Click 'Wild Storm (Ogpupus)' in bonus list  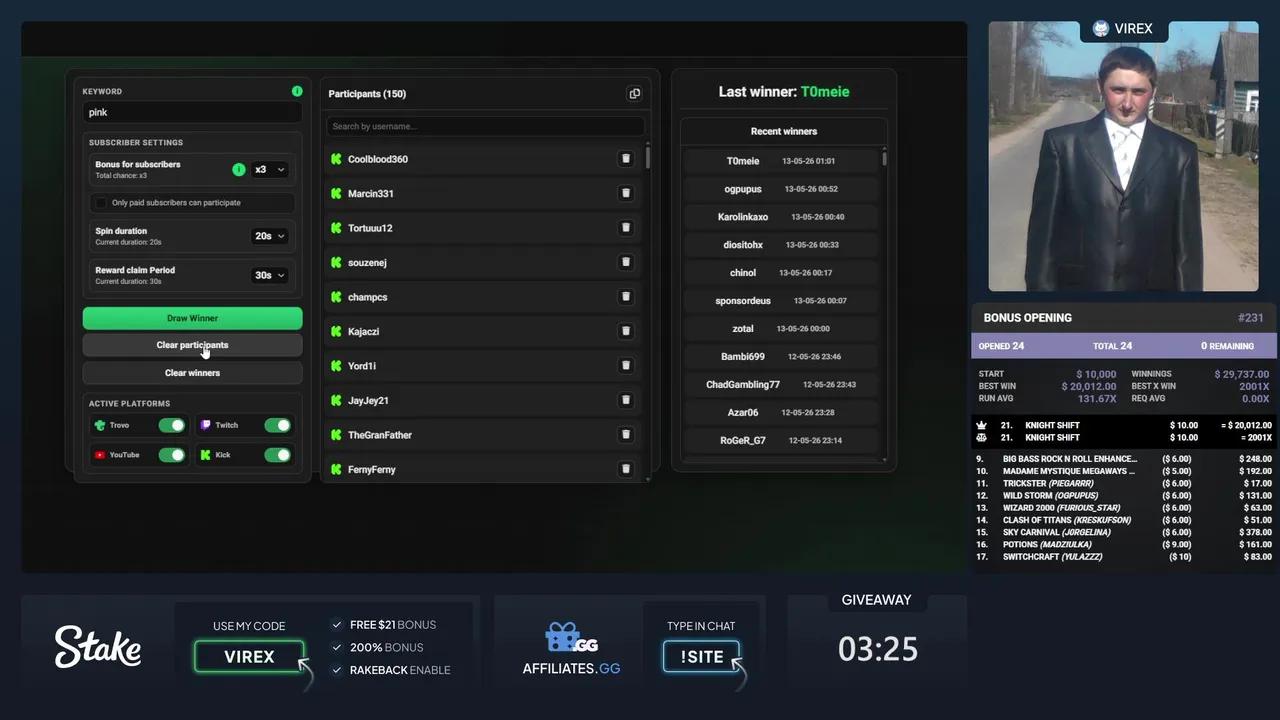tap(1123, 496)
